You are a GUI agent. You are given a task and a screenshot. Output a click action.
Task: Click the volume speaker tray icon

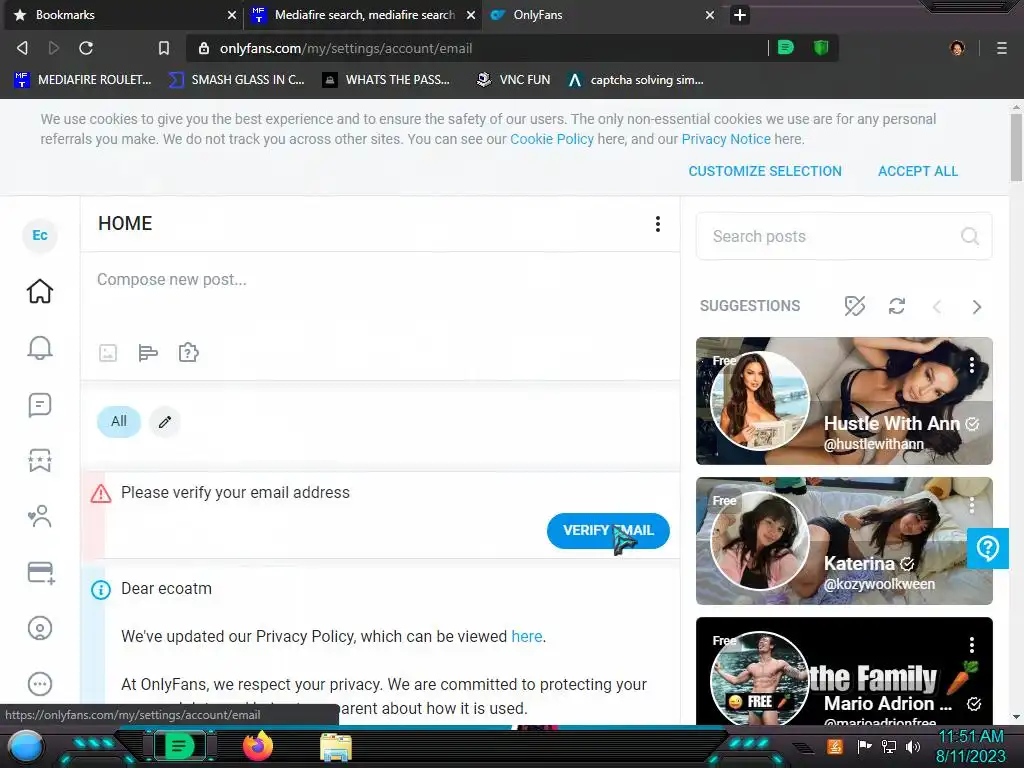click(x=913, y=746)
